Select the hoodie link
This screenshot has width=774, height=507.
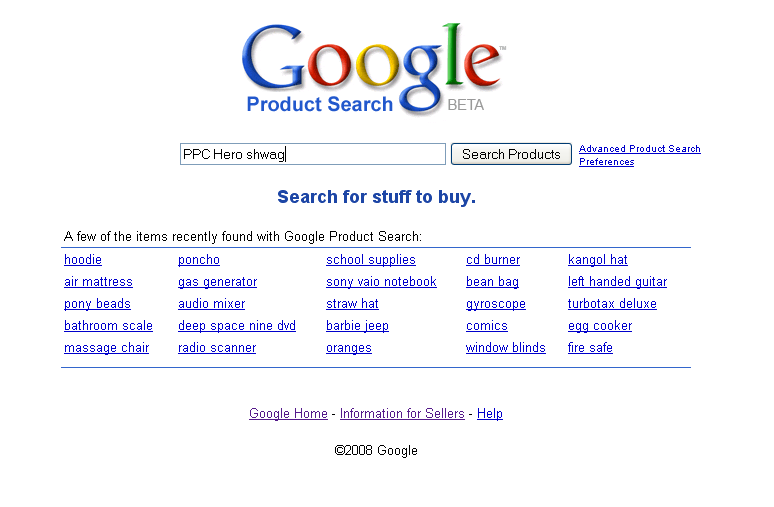tap(83, 260)
